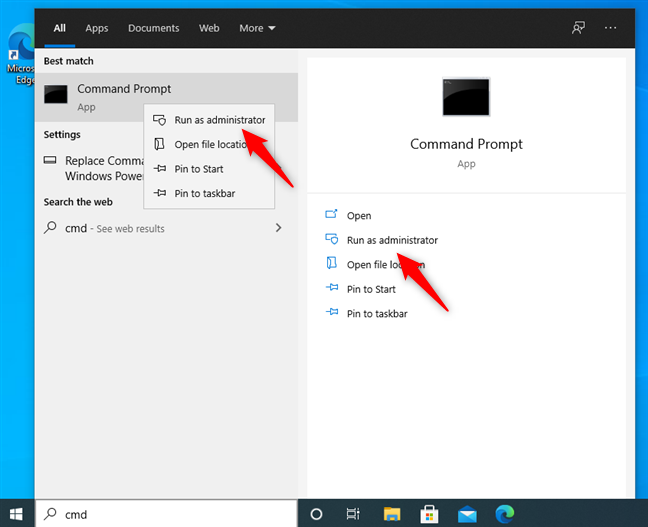Click Run as administrator in preview pane
The height and width of the screenshot is (527, 648).
pos(392,240)
